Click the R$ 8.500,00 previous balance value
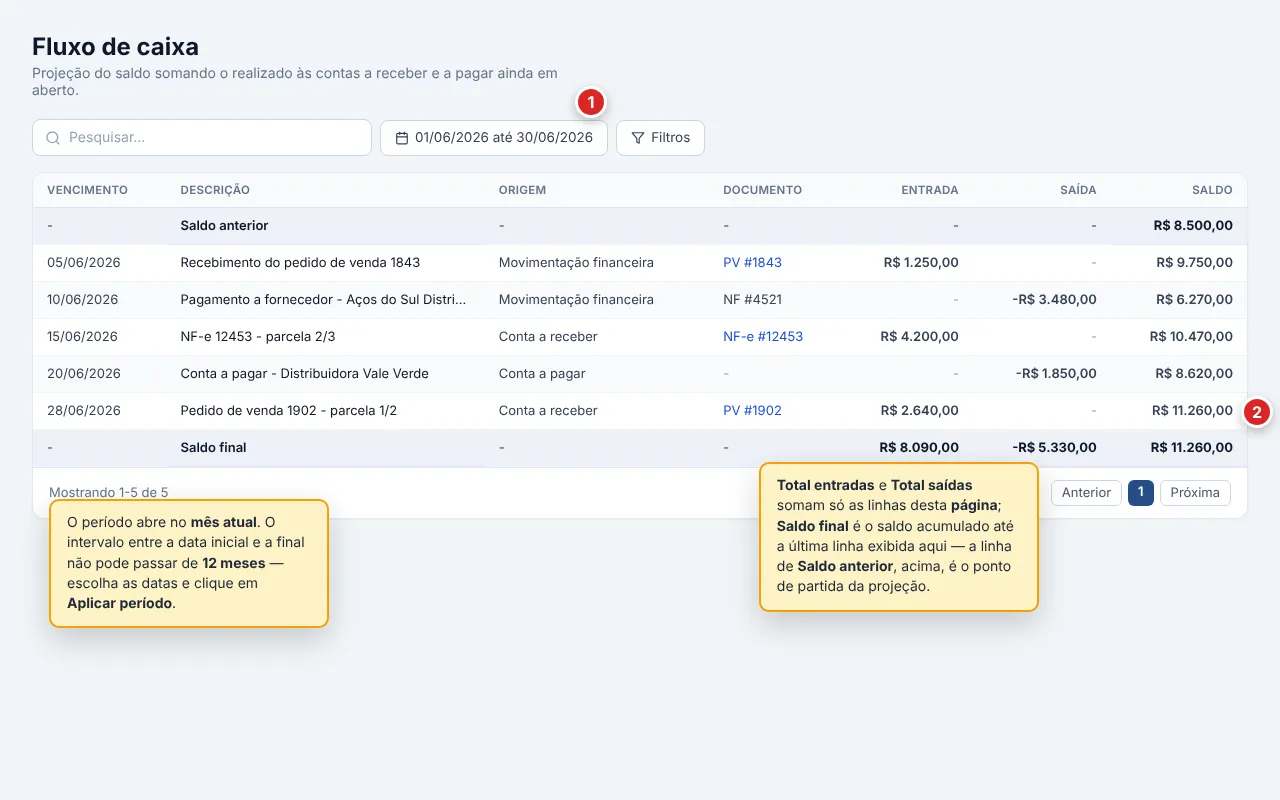 tap(1193, 226)
